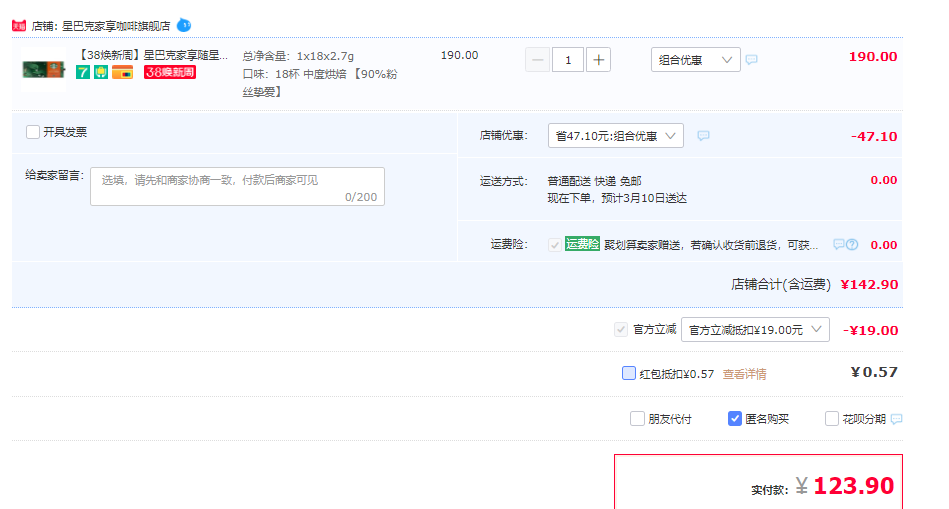
Task: Enable the 红包抵扣¥0.57 checkbox
Action: [629, 373]
